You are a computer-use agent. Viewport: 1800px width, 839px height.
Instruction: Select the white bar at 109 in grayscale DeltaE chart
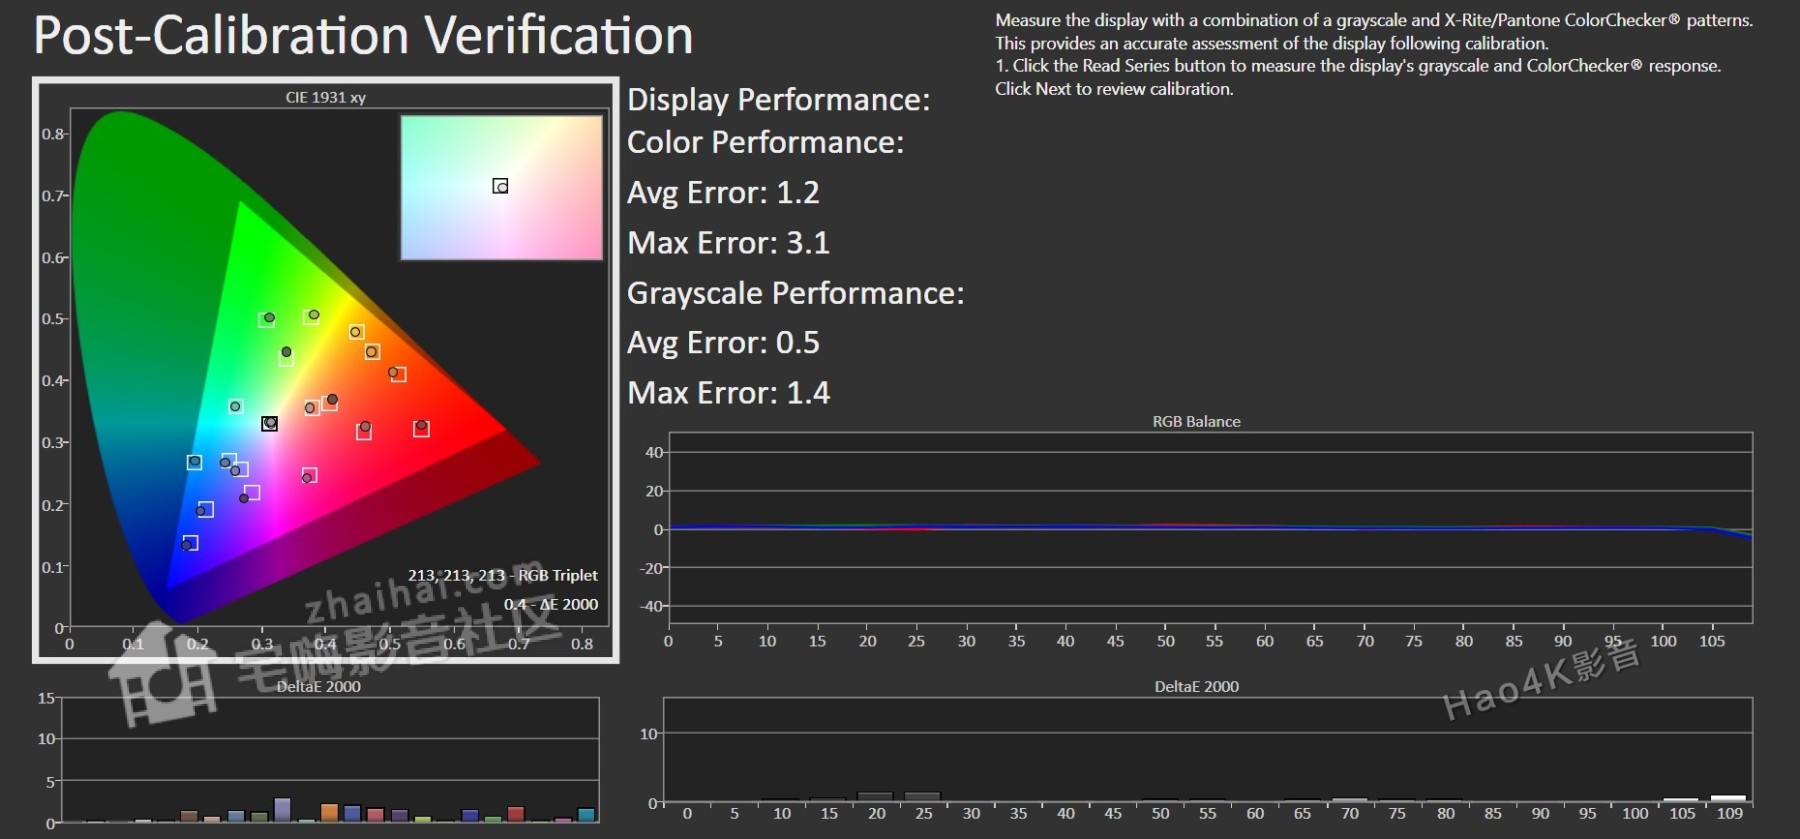[1728, 799]
